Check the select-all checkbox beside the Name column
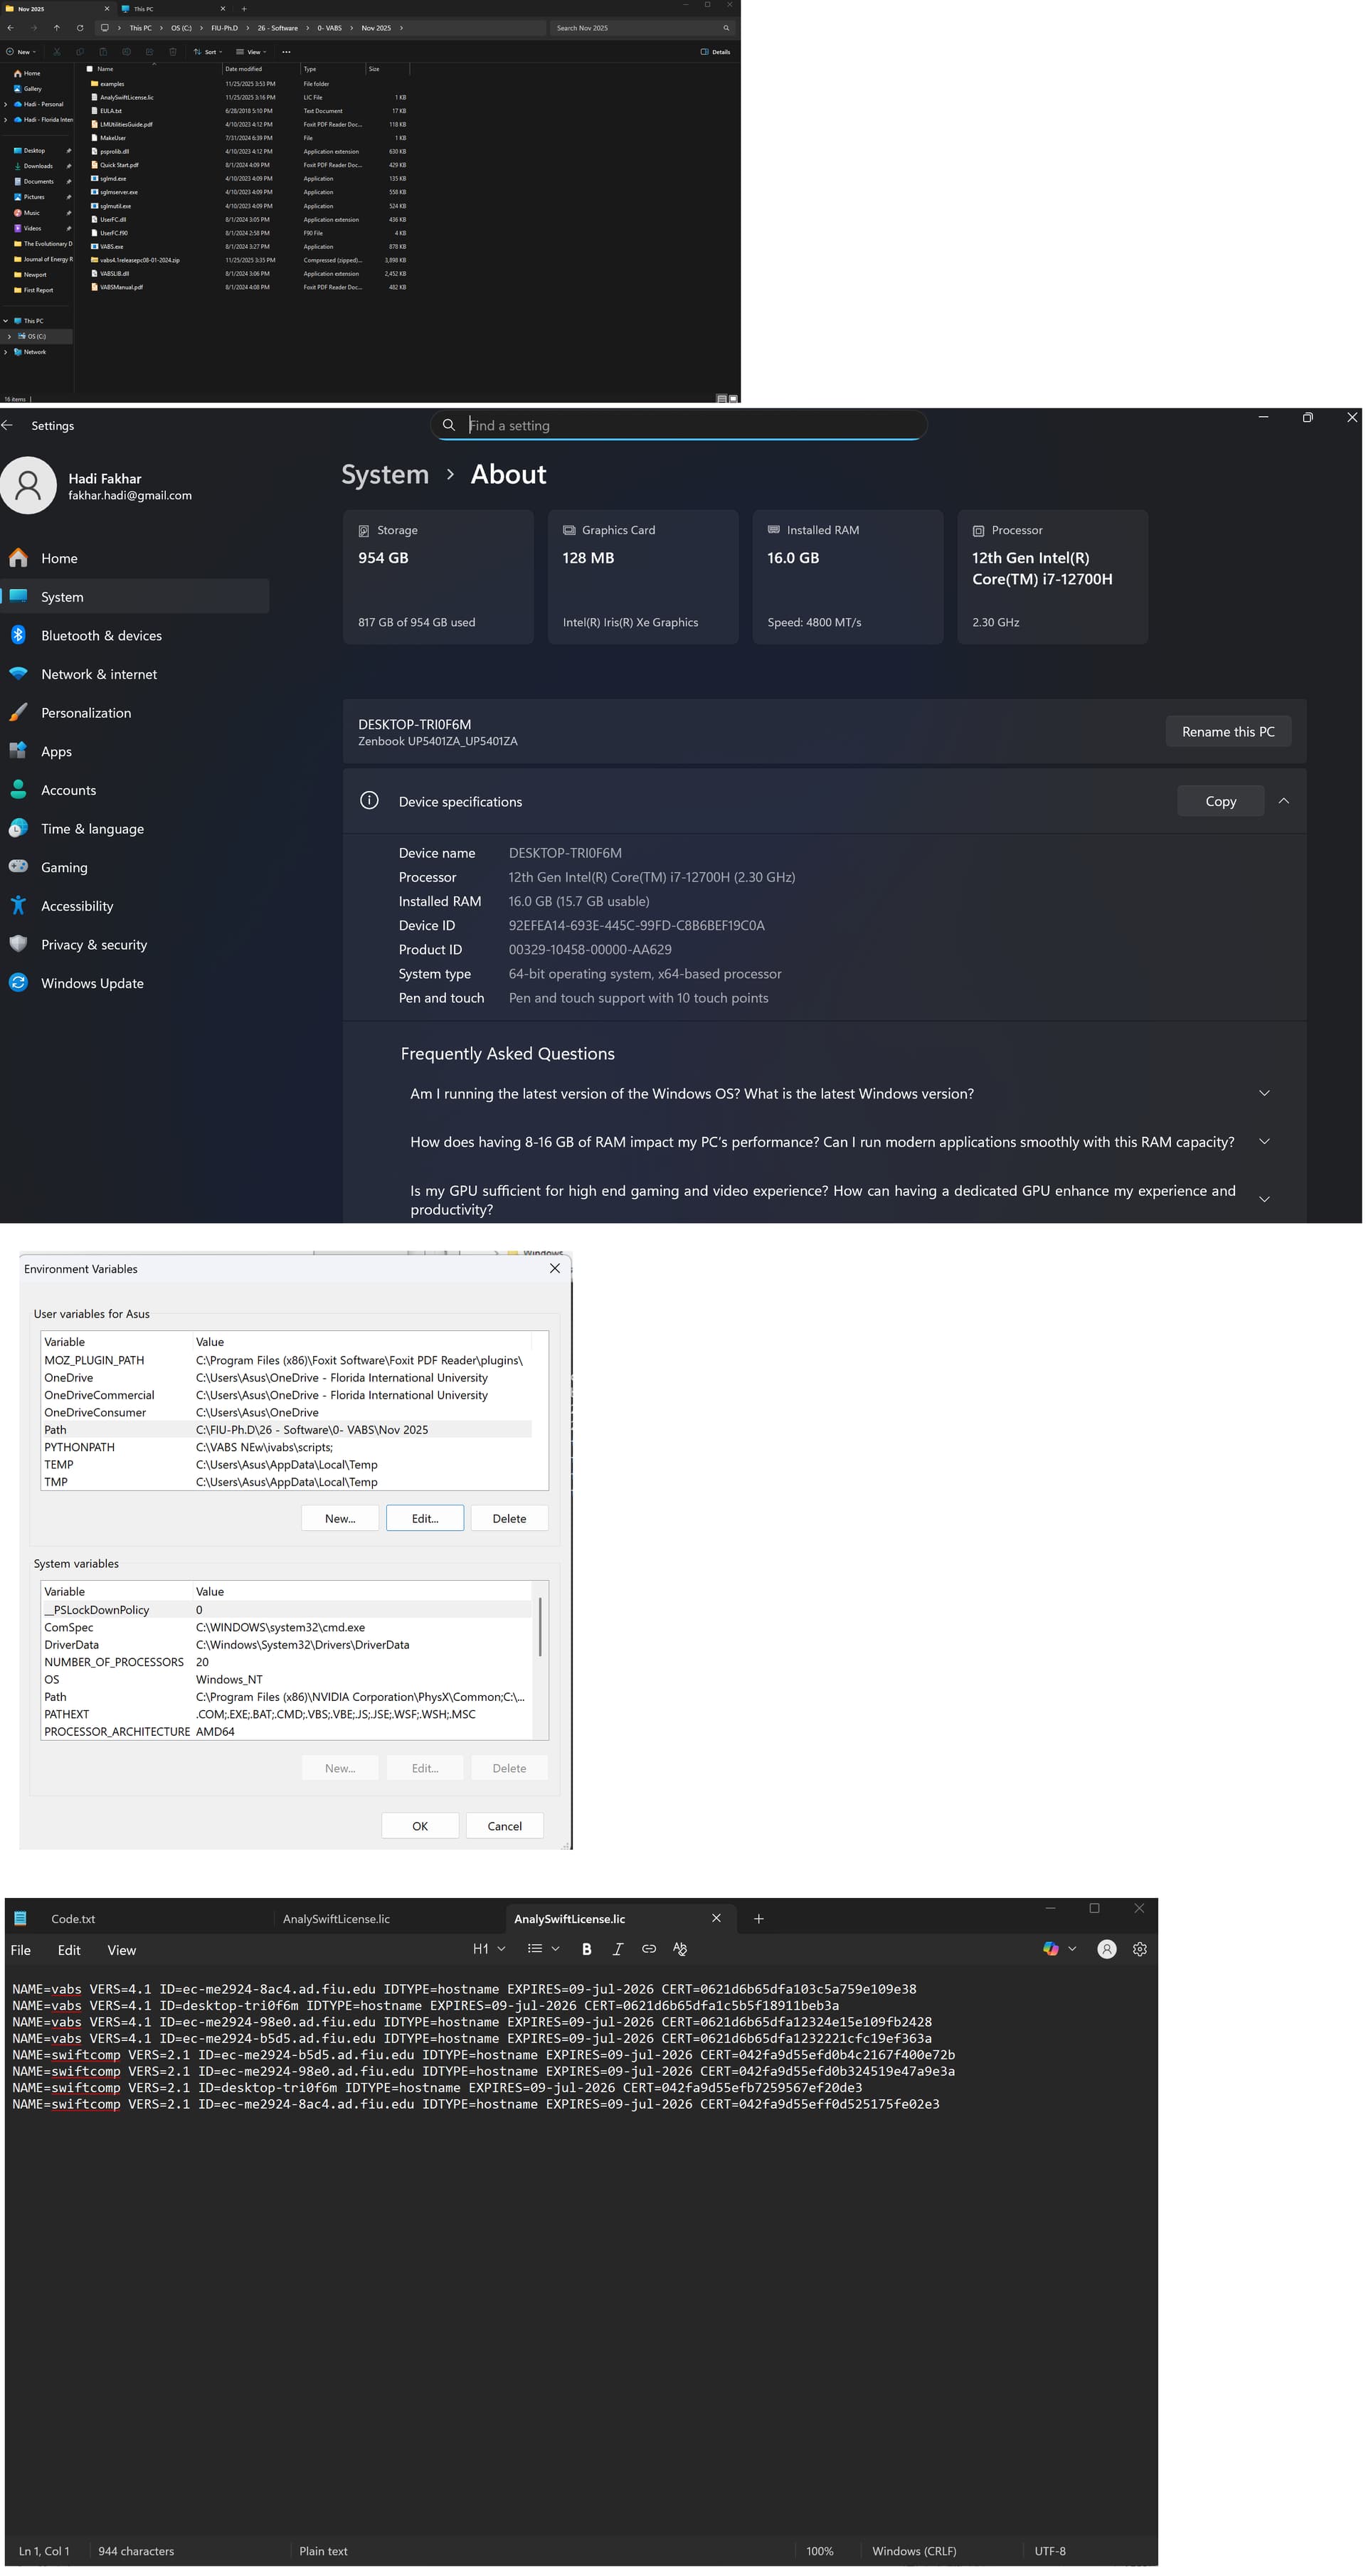Image resolution: width=1366 pixels, height=2576 pixels. coord(90,69)
